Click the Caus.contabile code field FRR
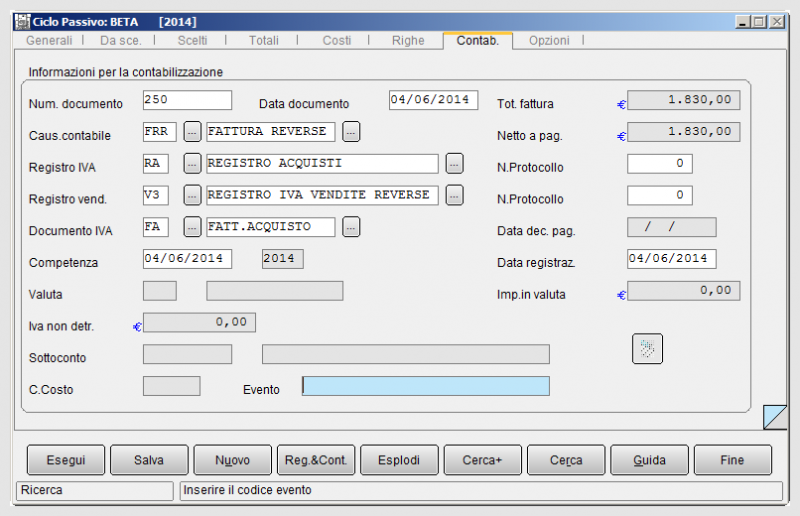 click(x=160, y=132)
